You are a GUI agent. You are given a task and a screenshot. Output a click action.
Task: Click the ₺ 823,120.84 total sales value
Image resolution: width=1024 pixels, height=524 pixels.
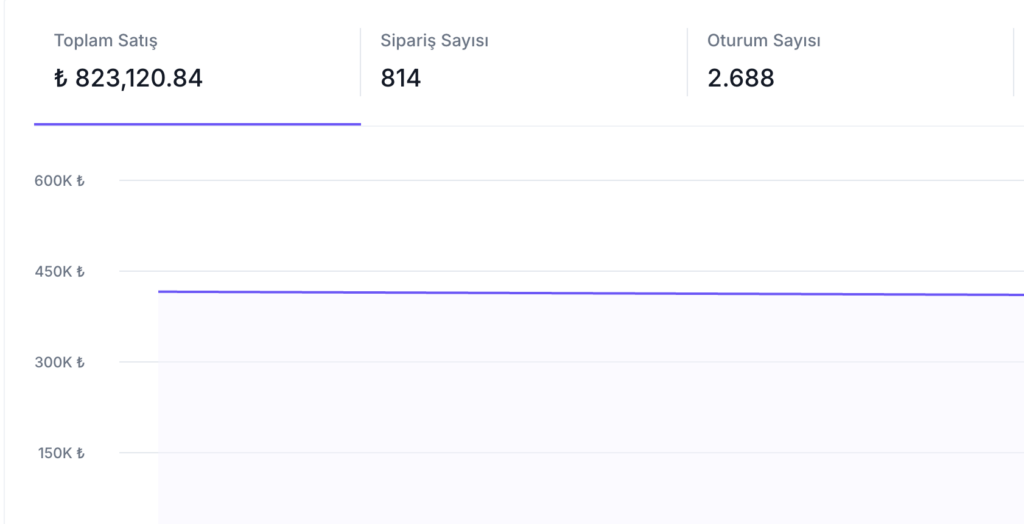[128, 78]
